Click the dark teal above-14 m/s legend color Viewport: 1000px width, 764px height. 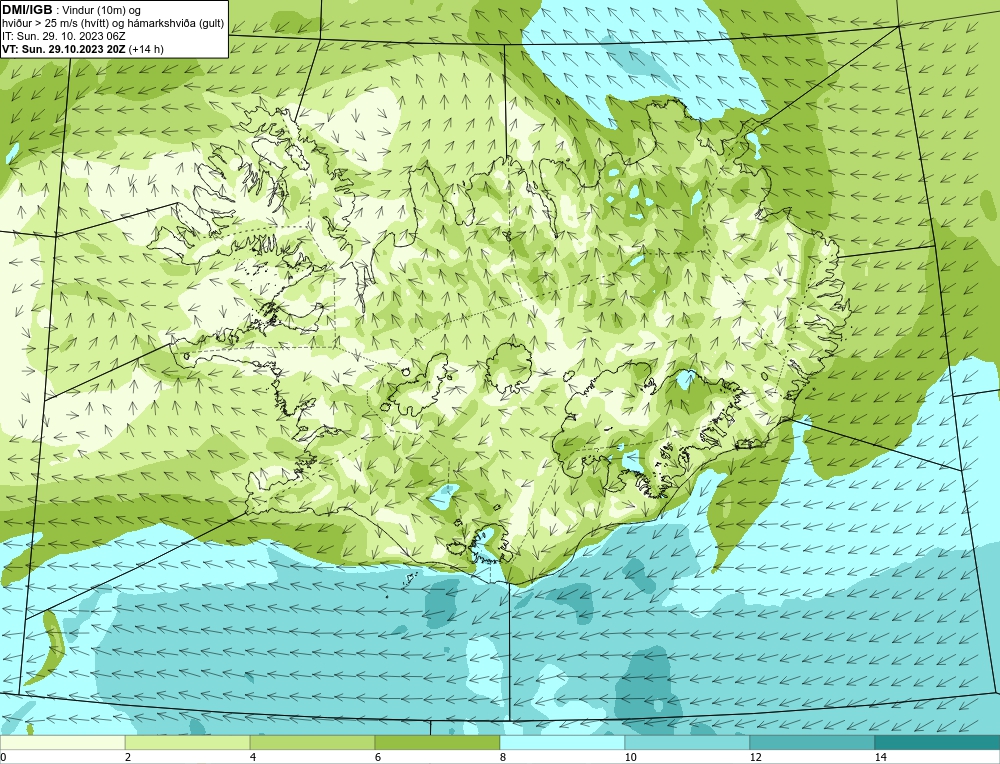pos(938,742)
